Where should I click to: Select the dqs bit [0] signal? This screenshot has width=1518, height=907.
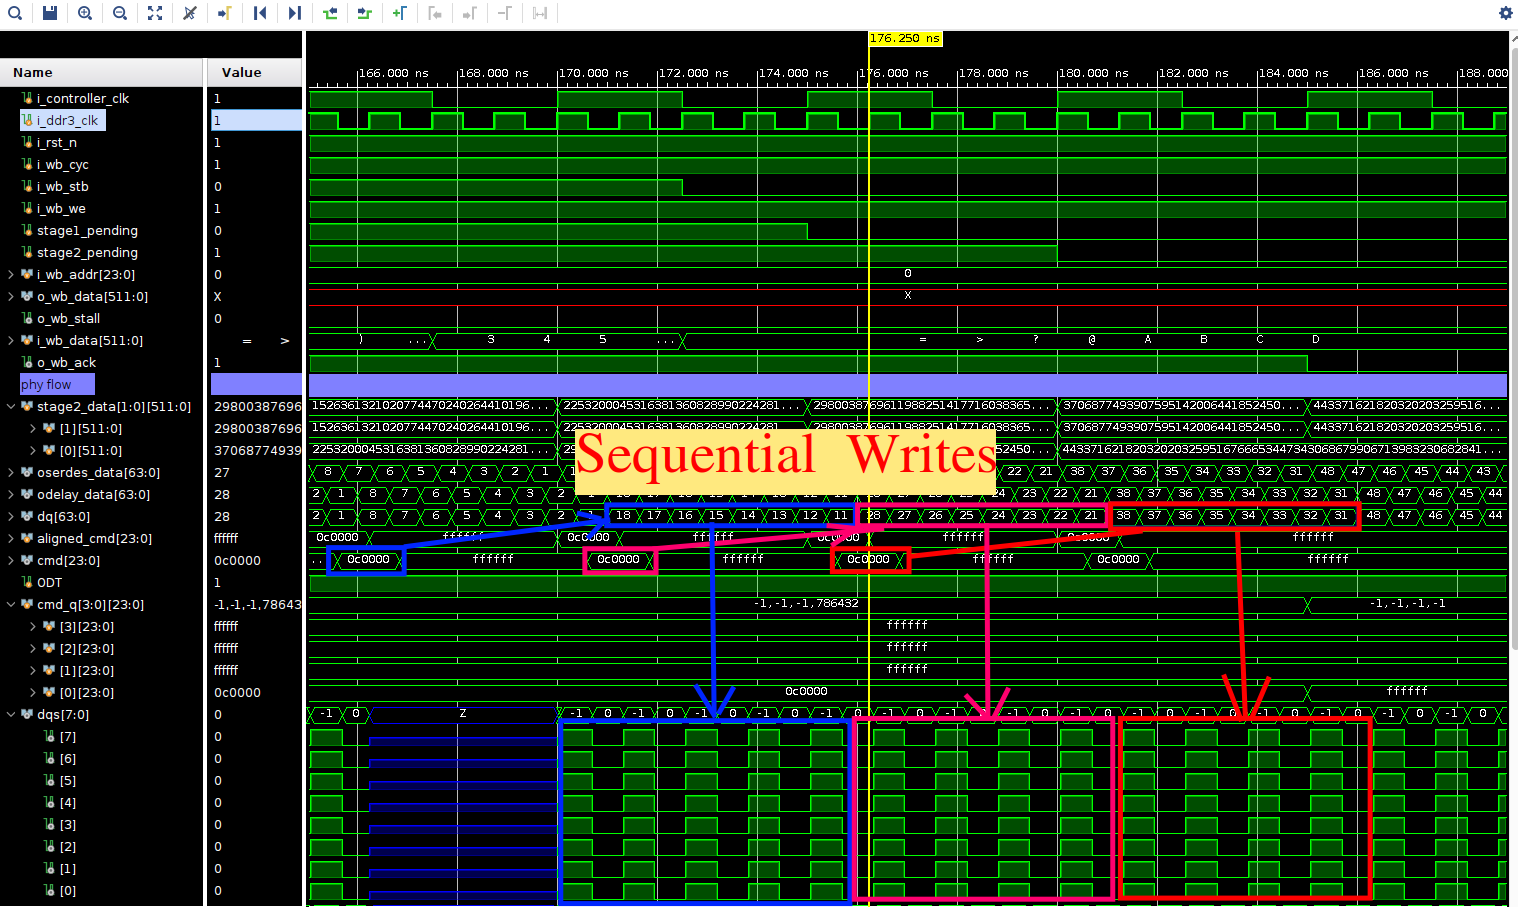click(x=68, y=890)
